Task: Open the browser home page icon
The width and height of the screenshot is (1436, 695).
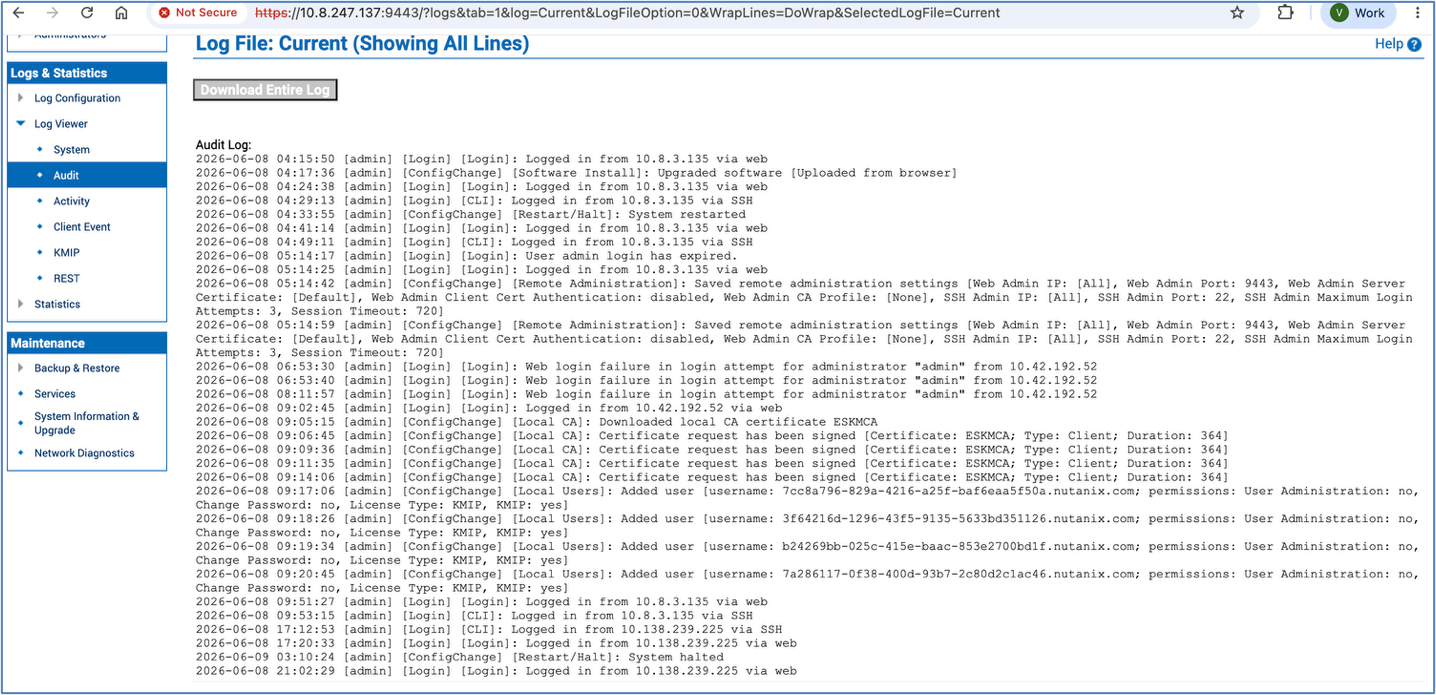Action: tap(121, 13)
